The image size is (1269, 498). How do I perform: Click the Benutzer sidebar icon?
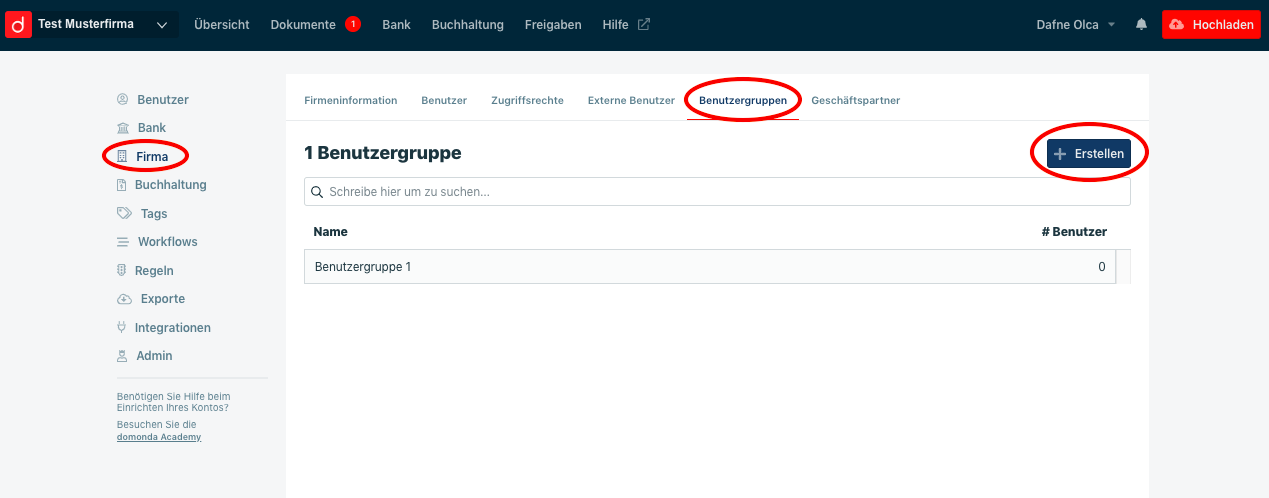123,99
